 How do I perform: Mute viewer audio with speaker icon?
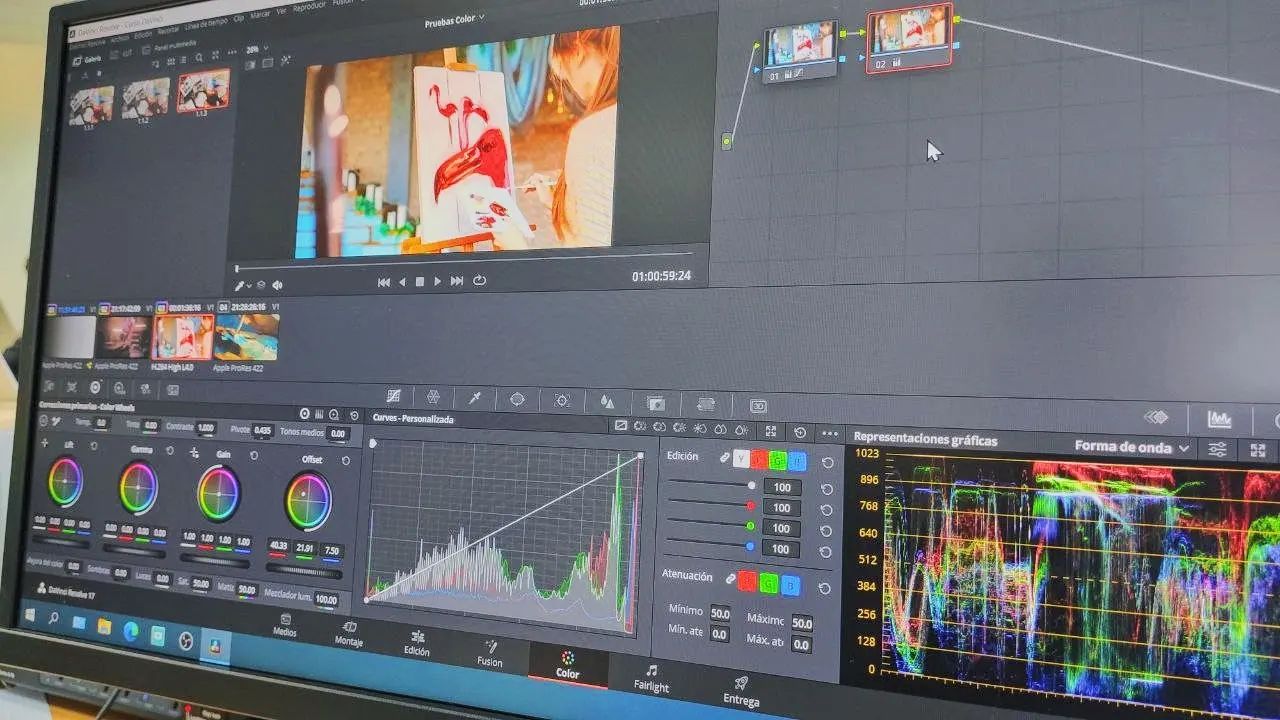277,285
